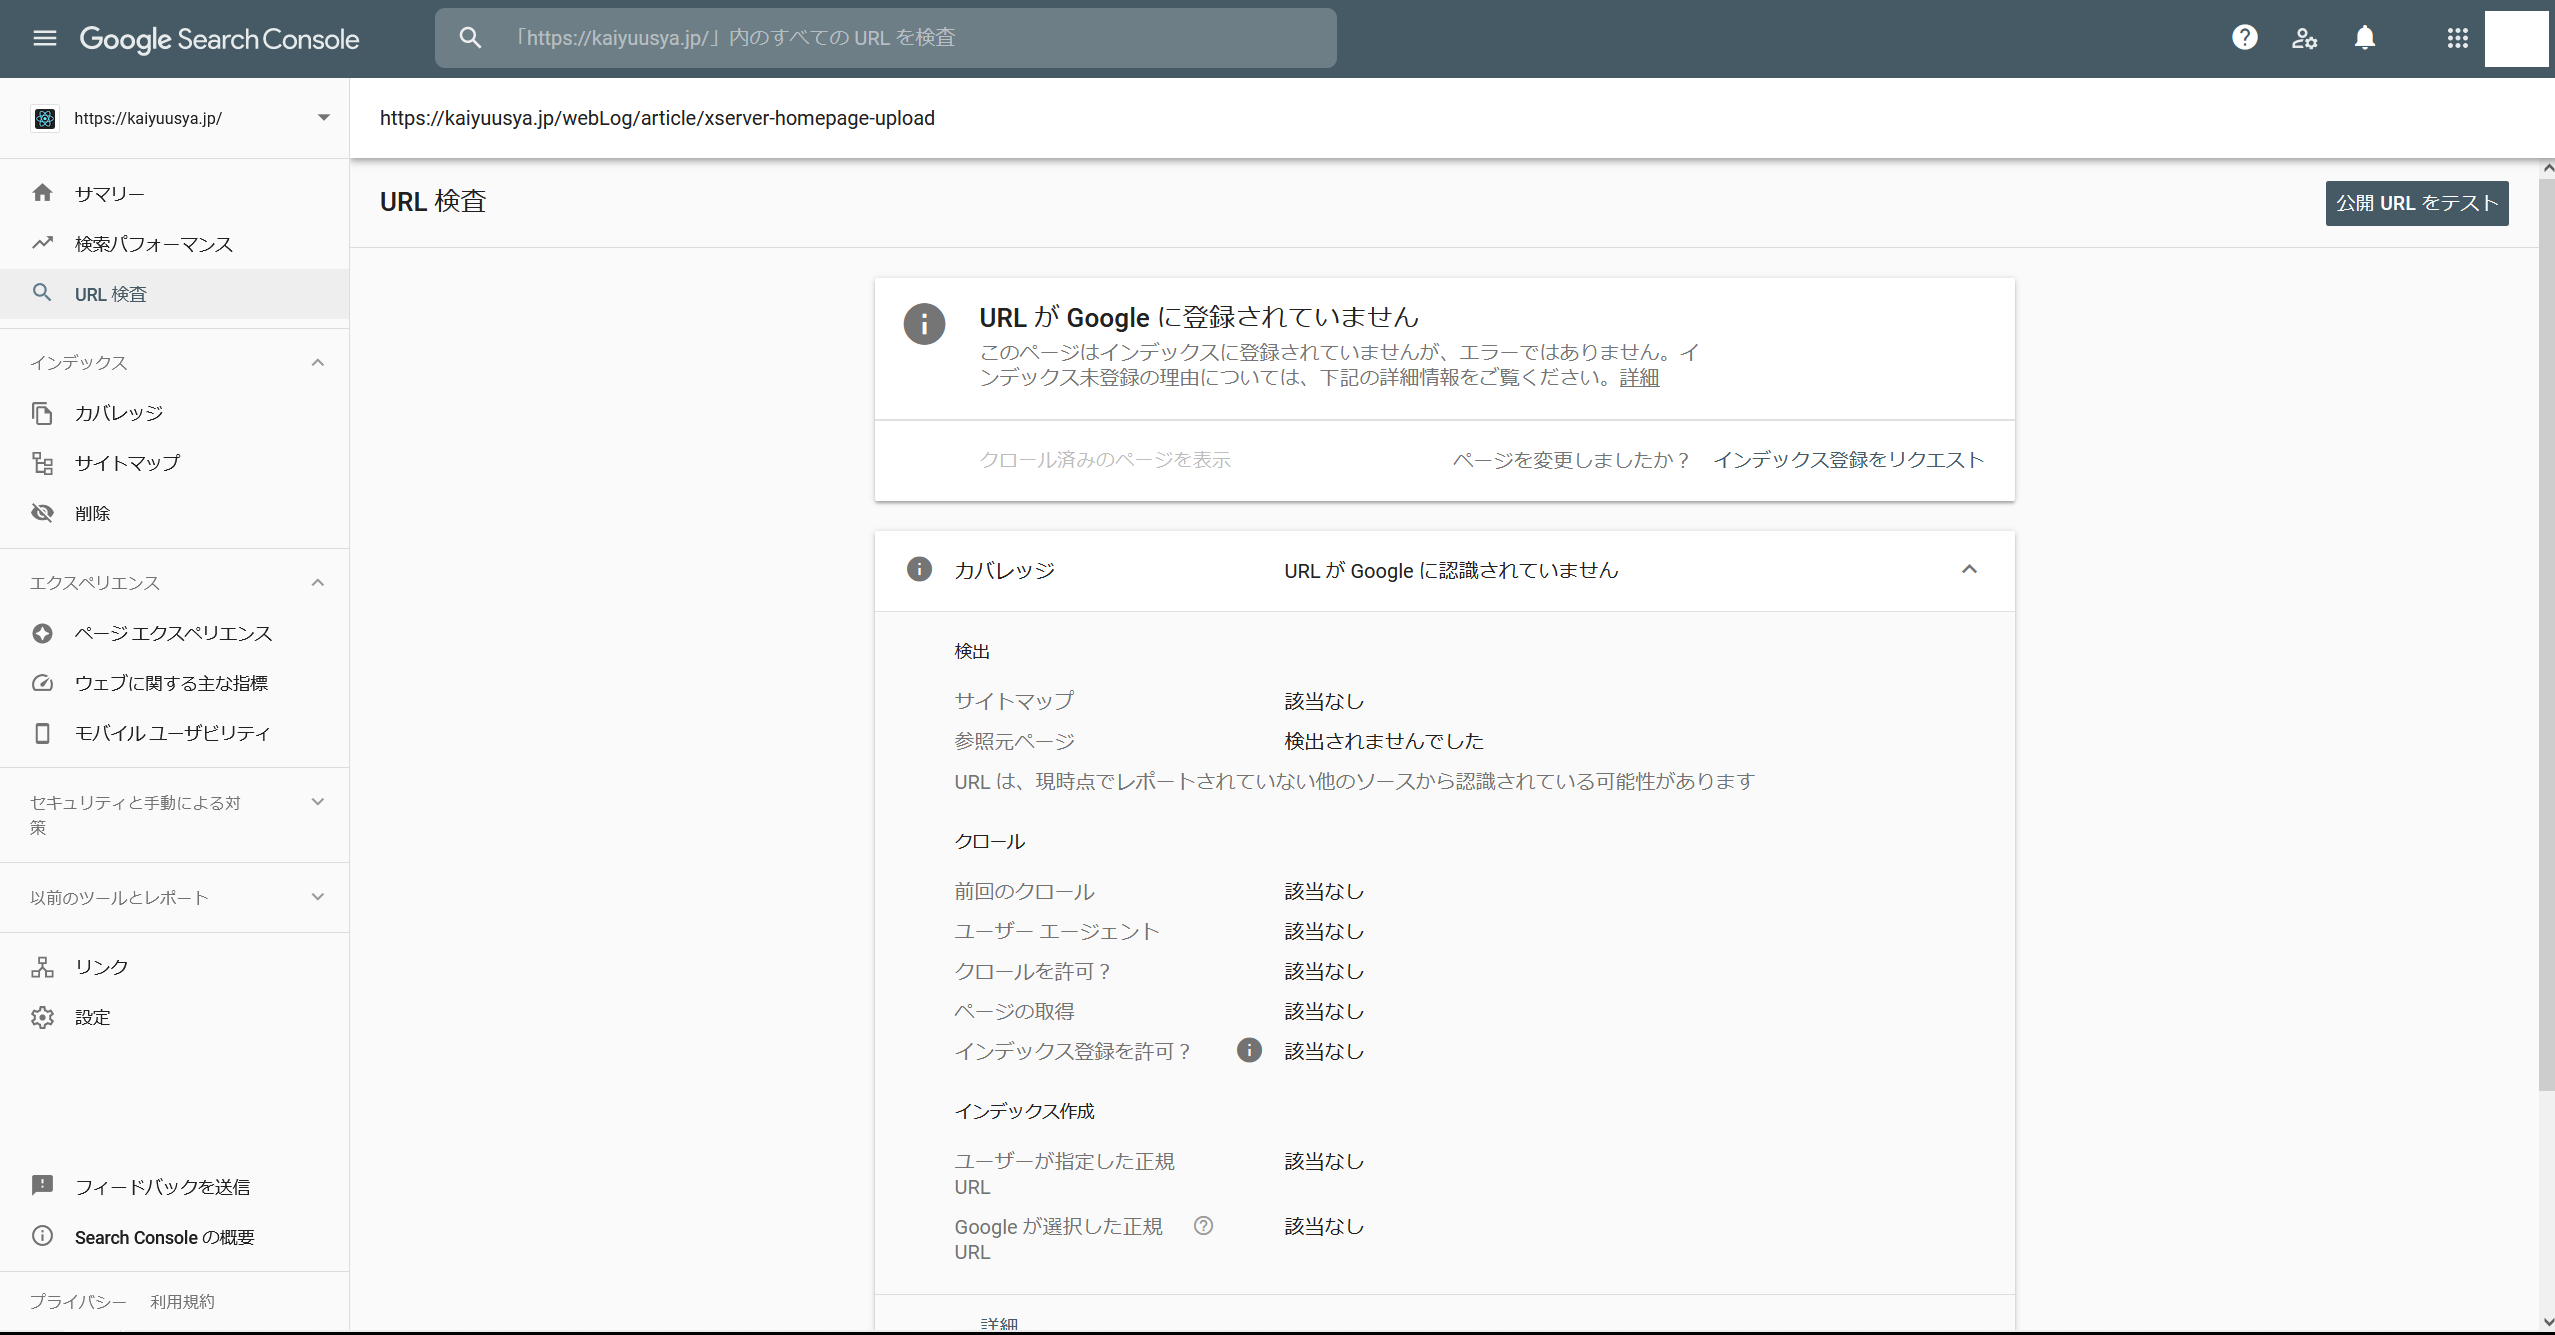This screenshot has width=2555, height=1335.
Task: Open Search Console の概要
Action: click(165, 1237)
